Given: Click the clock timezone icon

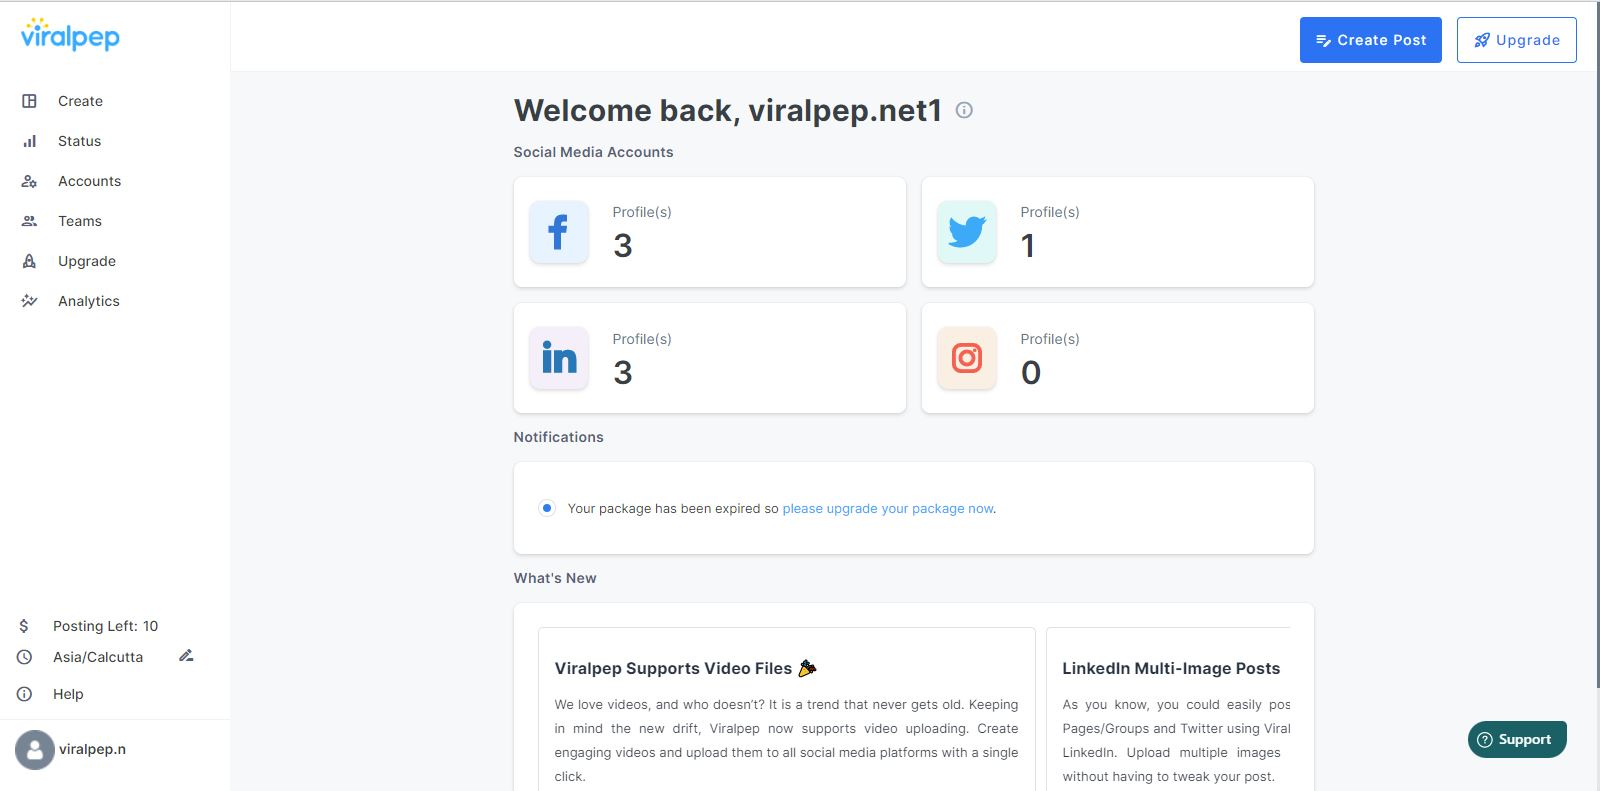Looking at the screenshot, I should click(24, 657).
